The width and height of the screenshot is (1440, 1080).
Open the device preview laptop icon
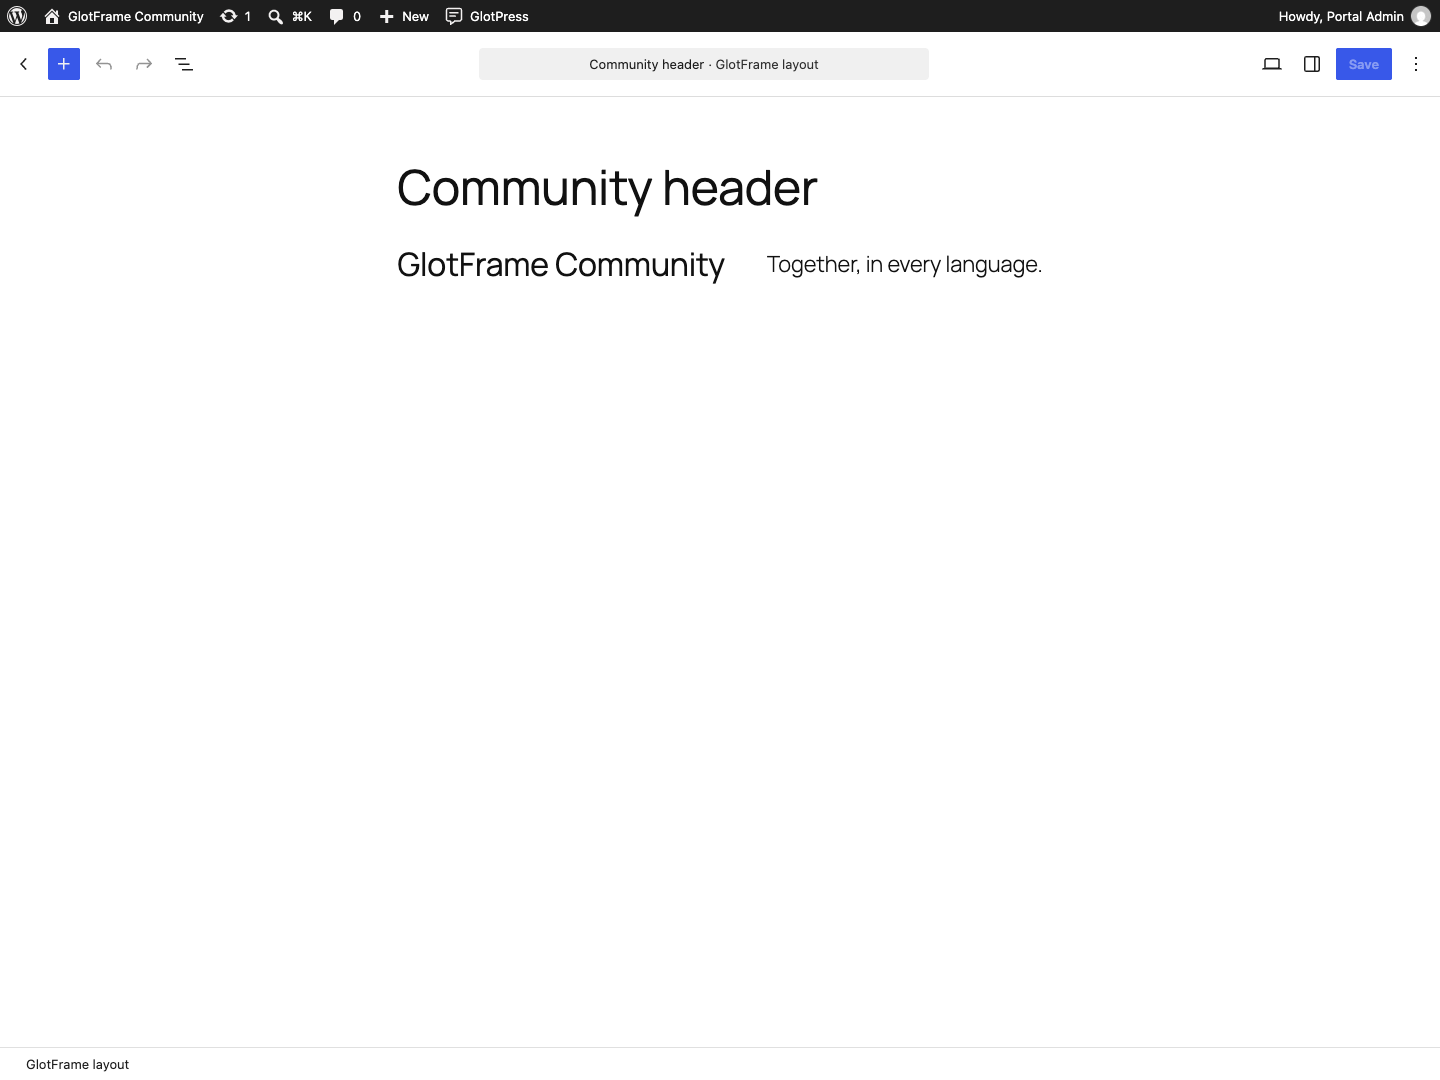coord(1272,64)
